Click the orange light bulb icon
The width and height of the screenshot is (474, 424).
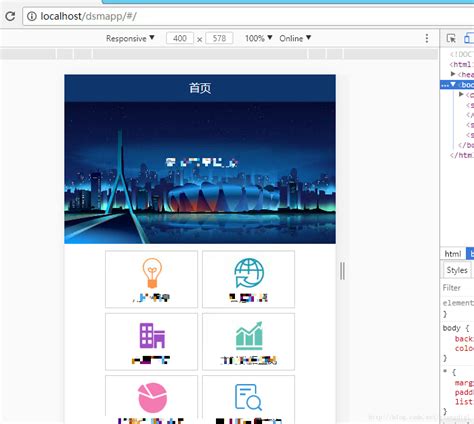pyautogui.click(x=152, y=273)
